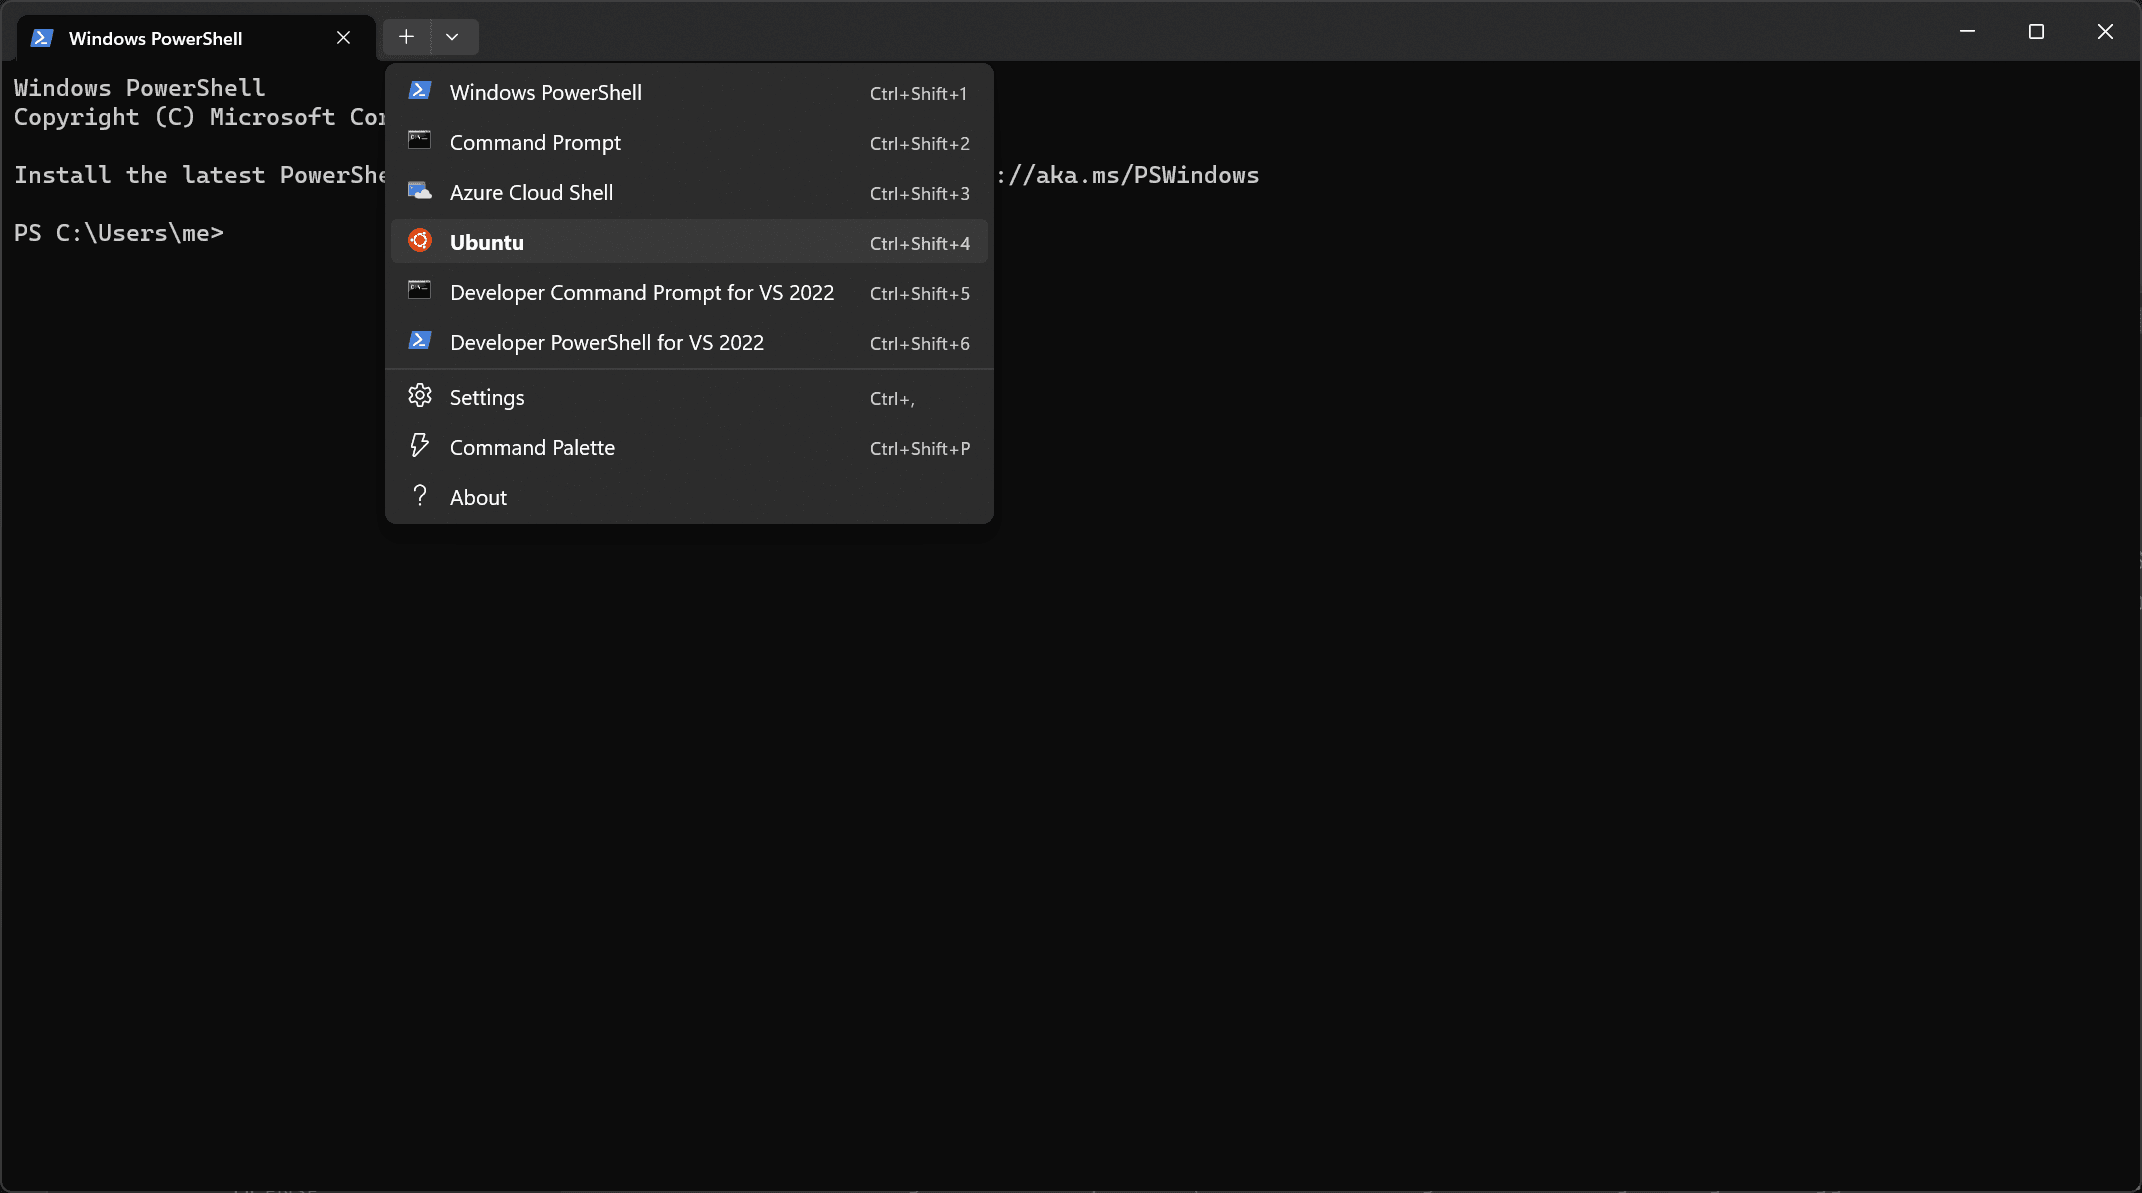Click the Ctrl+Shift+1 shortcut label
The height and width of the screenshot is (1193, 2142).
click(x=918, y=94)
